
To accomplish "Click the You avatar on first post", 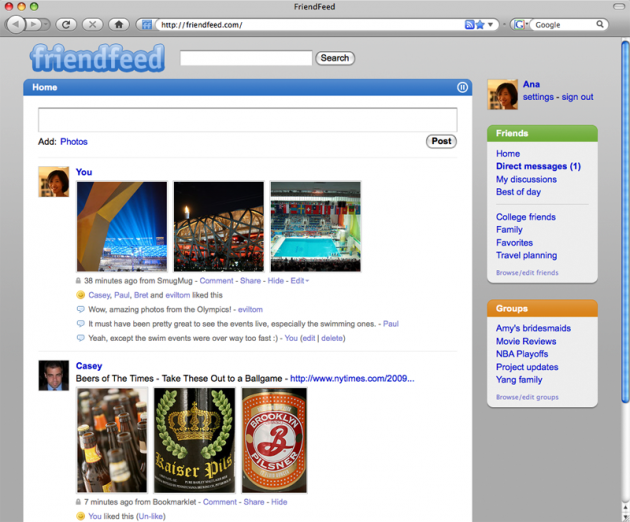I will pos(54,182).
